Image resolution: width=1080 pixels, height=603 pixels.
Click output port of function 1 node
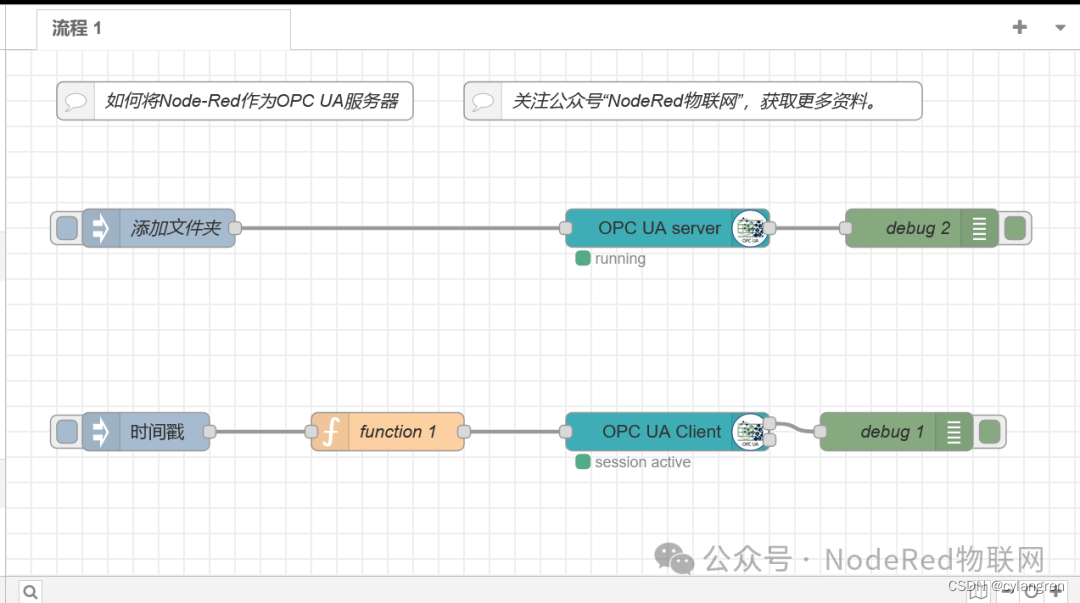tap(464, 432)
